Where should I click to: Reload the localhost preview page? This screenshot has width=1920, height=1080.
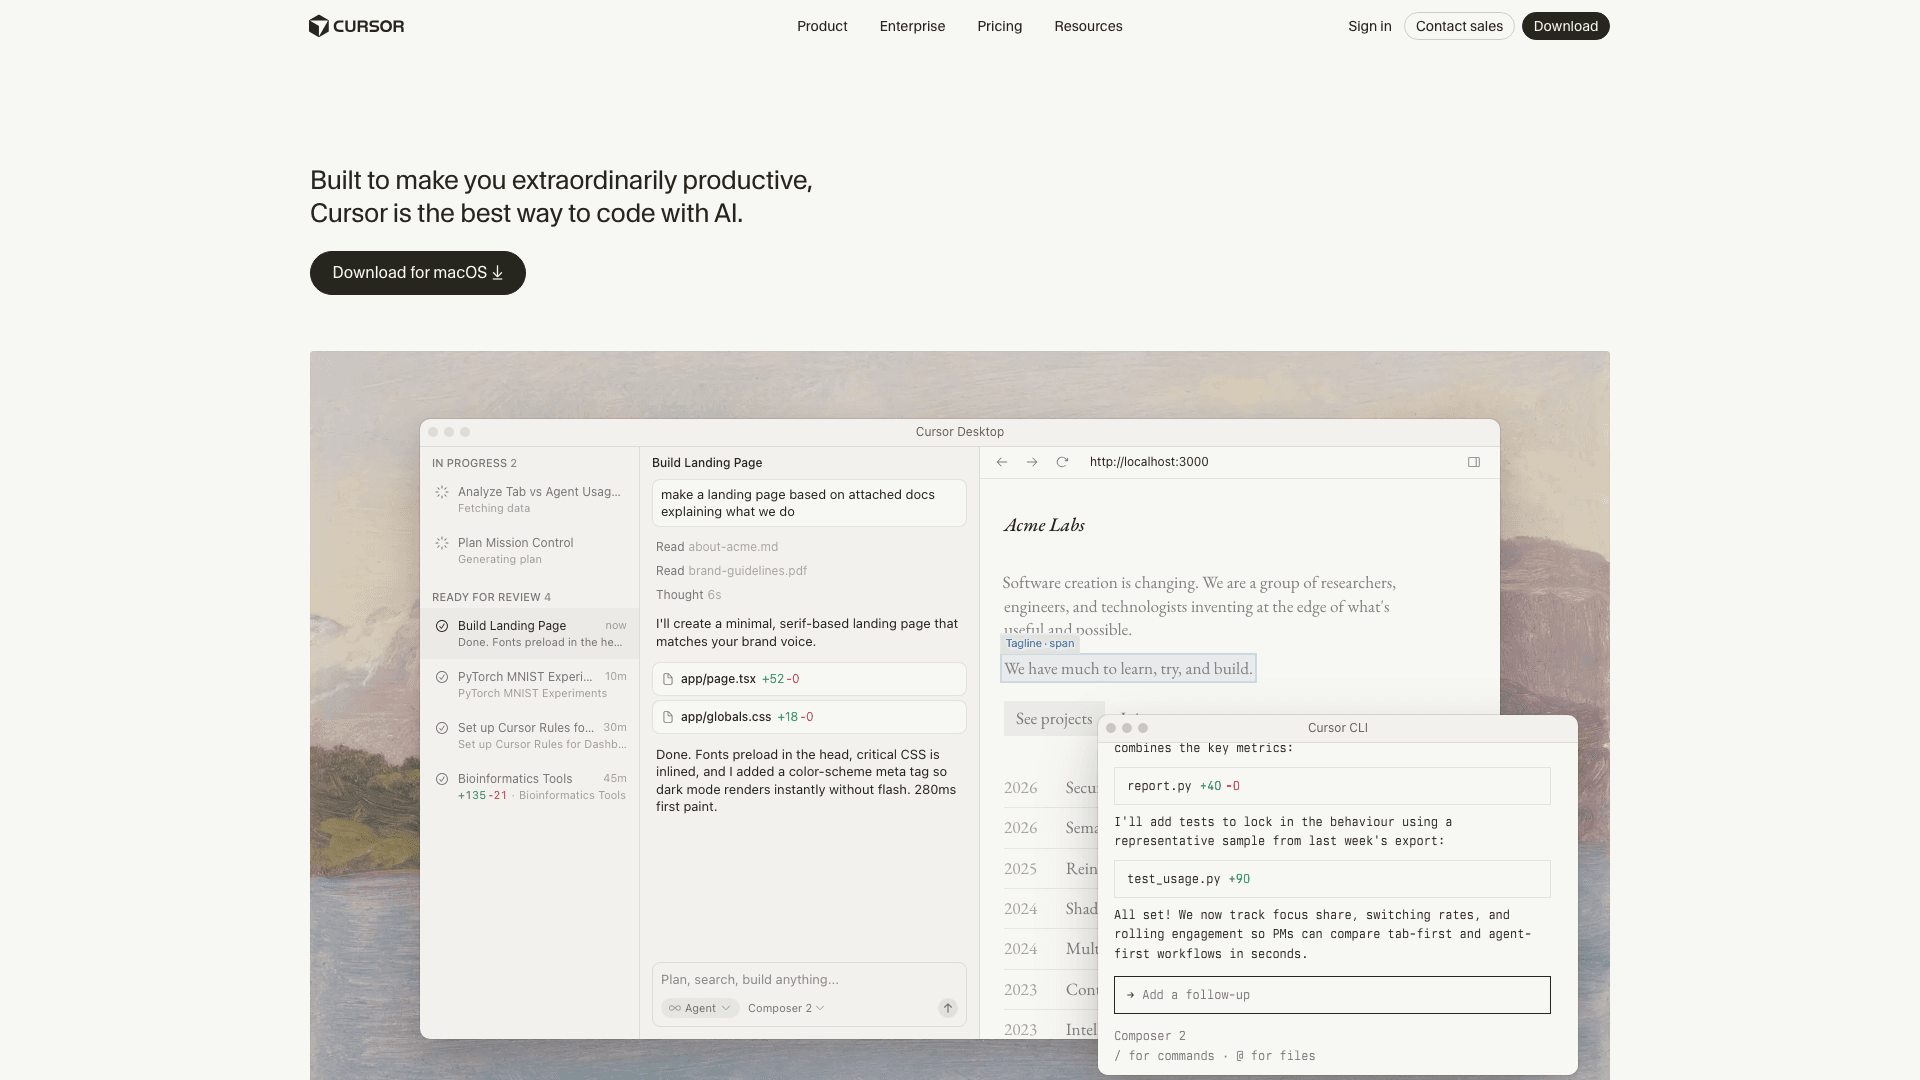coord(1062,462)
